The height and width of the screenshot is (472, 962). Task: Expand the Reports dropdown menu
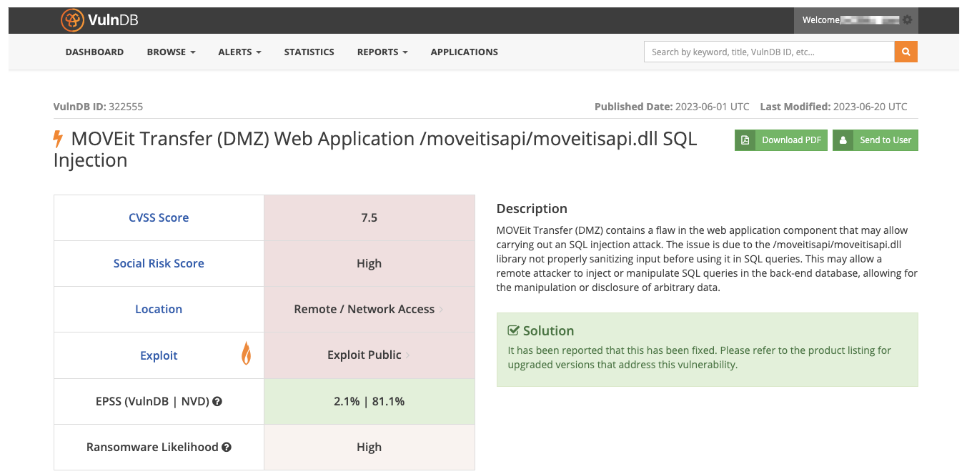382,52
